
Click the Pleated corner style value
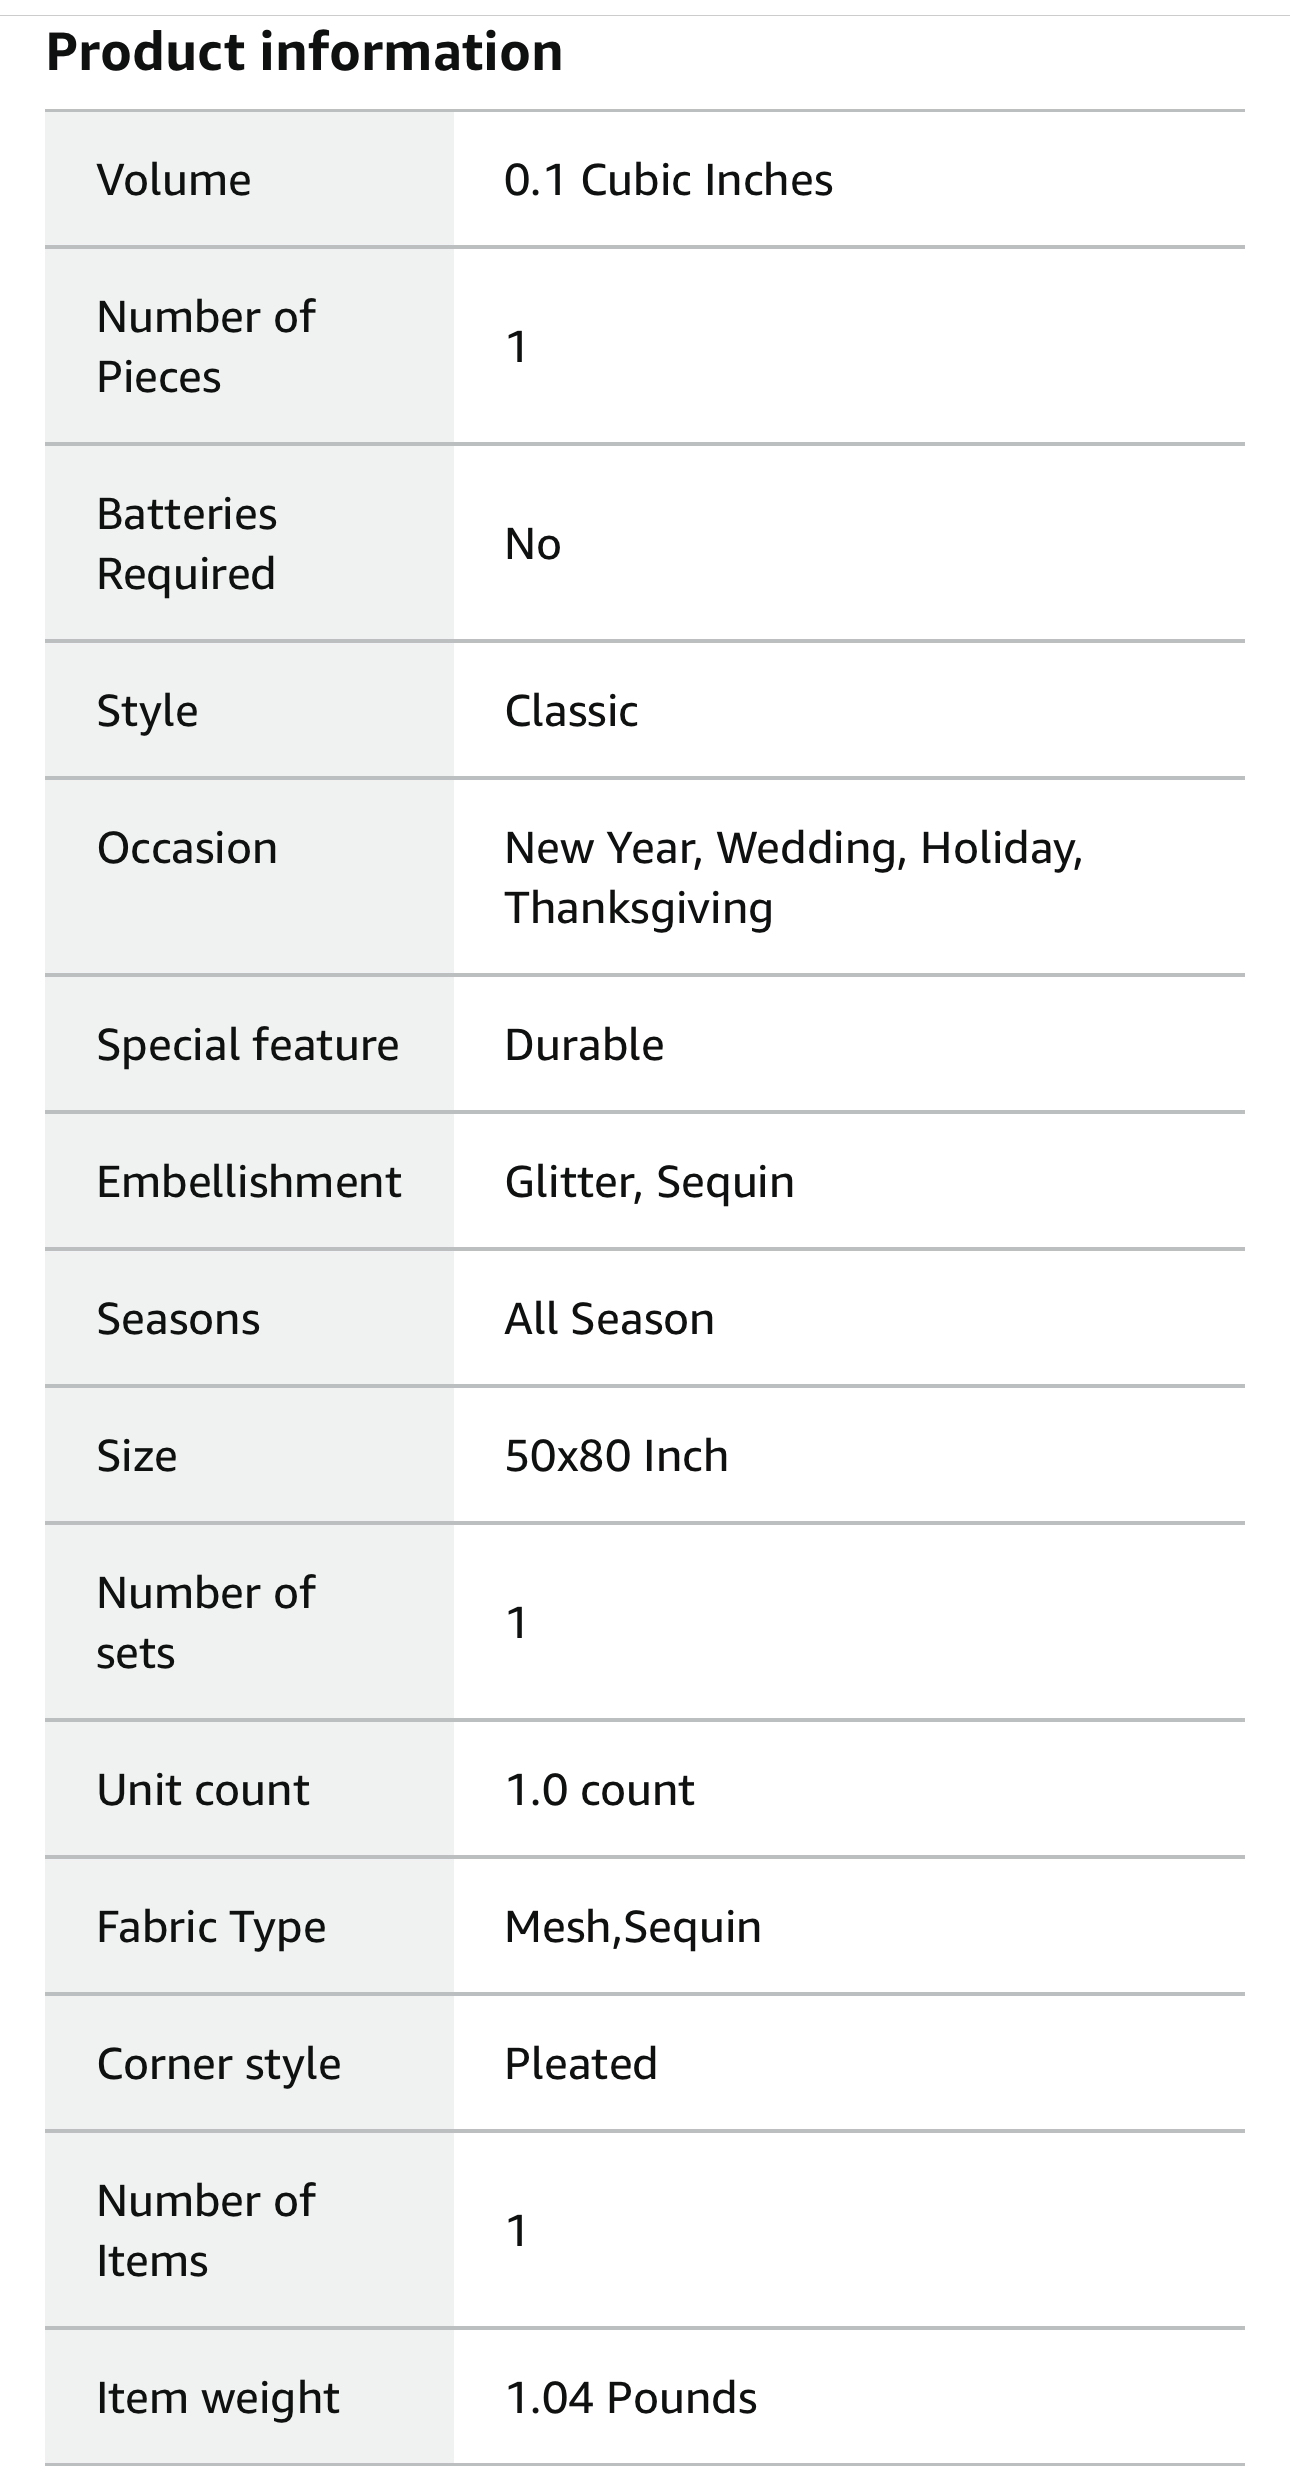click(x=581, y=2064)
